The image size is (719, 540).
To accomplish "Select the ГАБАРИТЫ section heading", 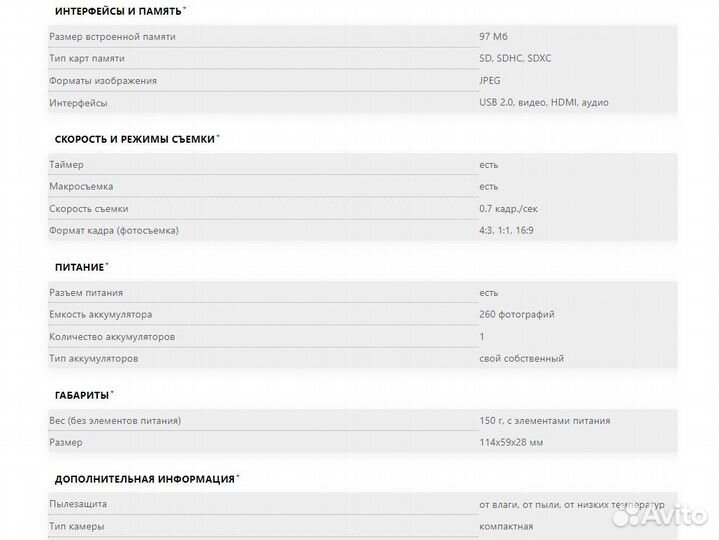I will [x=81, y=396].
